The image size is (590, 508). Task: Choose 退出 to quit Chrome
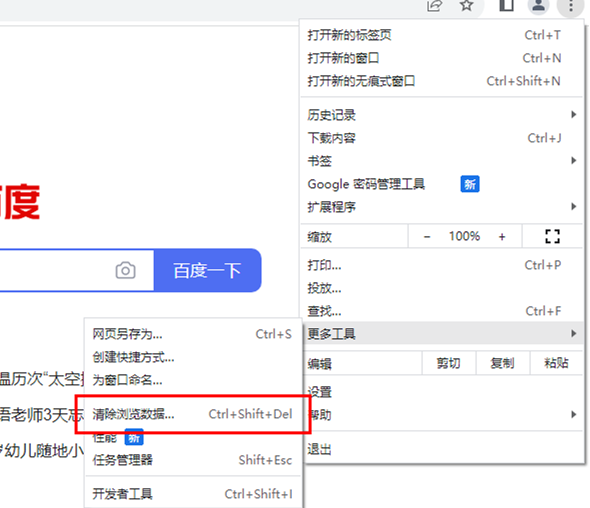[x=442, y=449]
